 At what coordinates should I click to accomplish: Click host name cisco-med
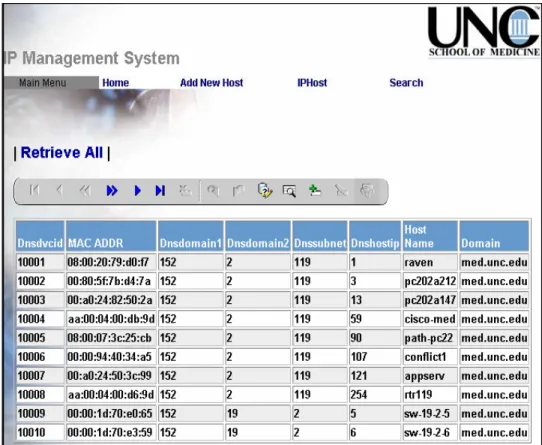pyautogui.click(x=430, y=319)
